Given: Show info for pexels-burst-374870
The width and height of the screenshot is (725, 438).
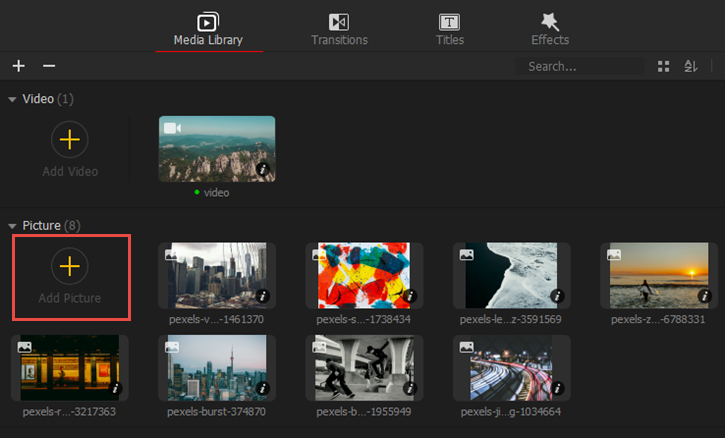Looking at the screenshot, I should (263, 389).
